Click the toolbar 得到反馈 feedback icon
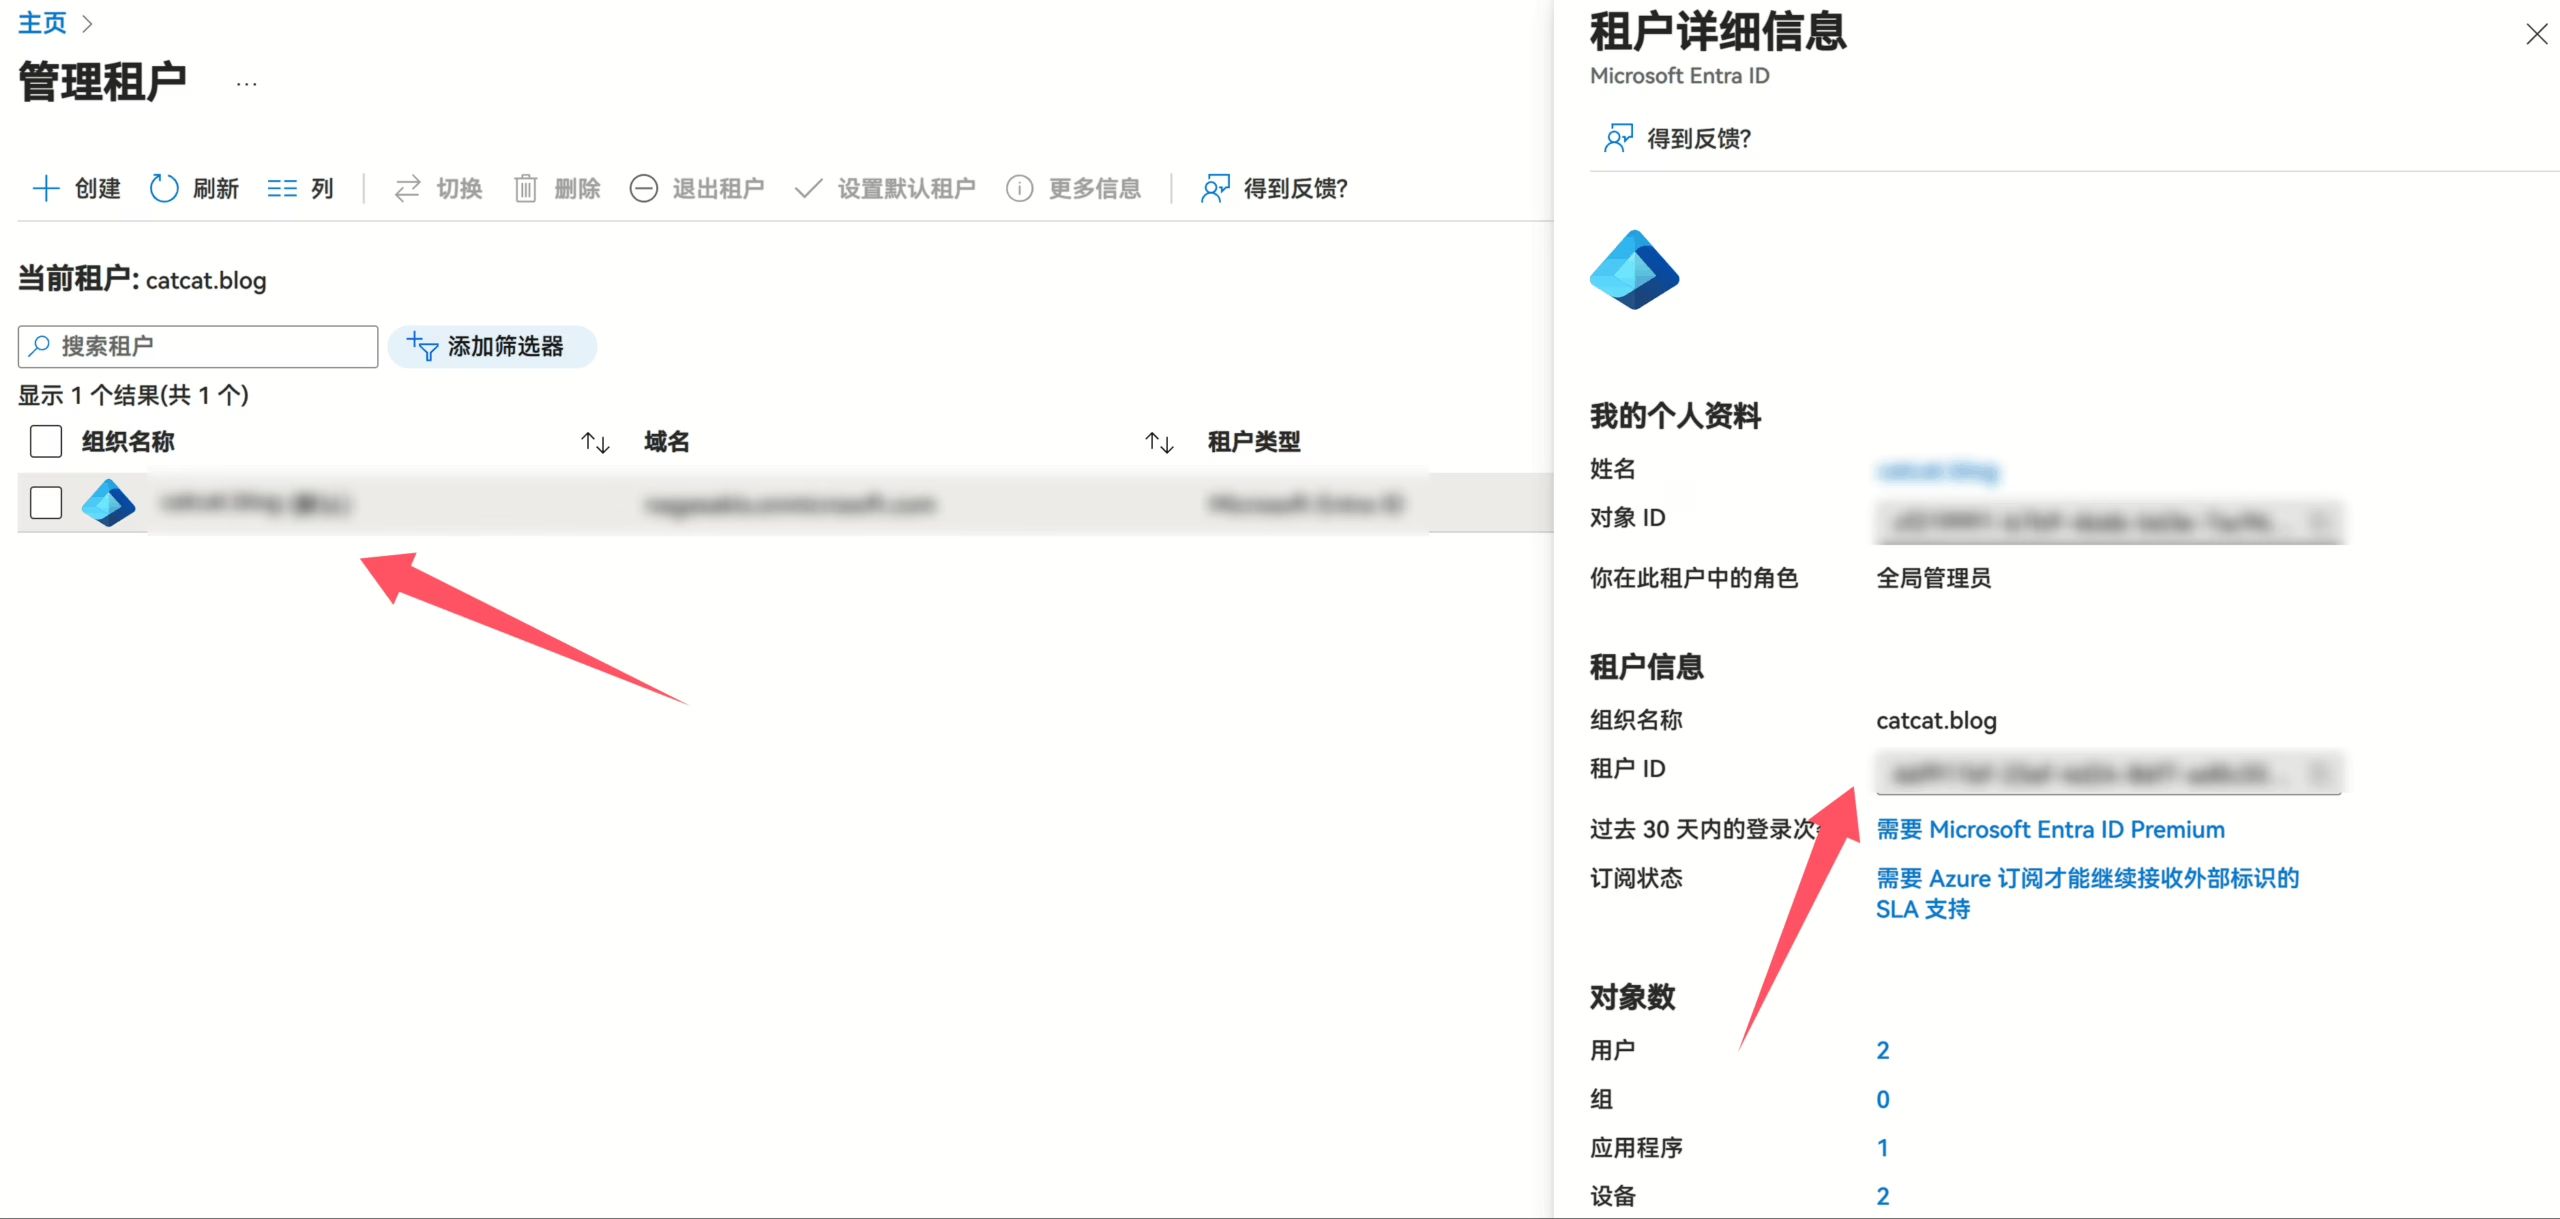2560x1219 pixels. 1215,188
